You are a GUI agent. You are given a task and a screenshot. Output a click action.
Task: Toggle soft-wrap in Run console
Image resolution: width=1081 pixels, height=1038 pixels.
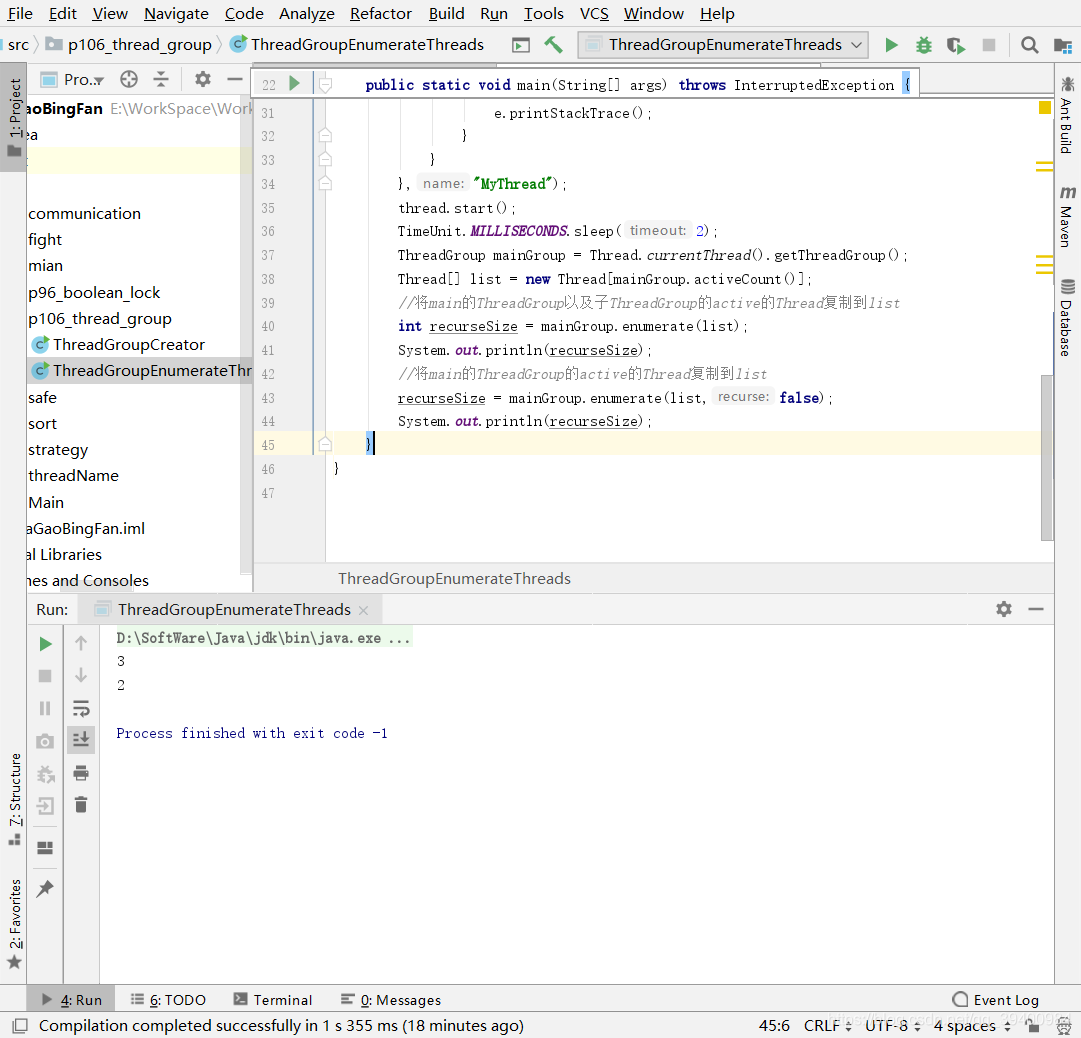81,708
